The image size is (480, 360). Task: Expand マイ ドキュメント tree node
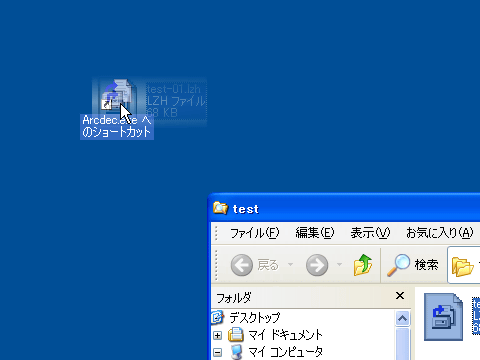[218, 335]
